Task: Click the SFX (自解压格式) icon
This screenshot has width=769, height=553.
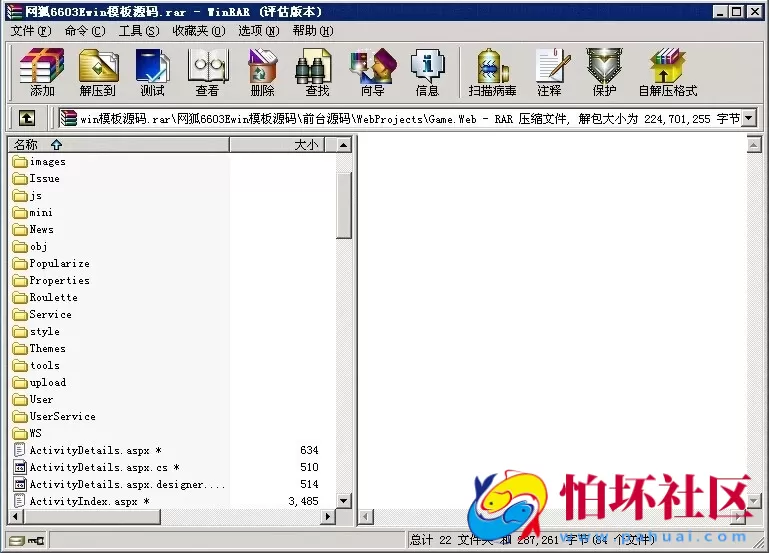Action: point(667,72)
